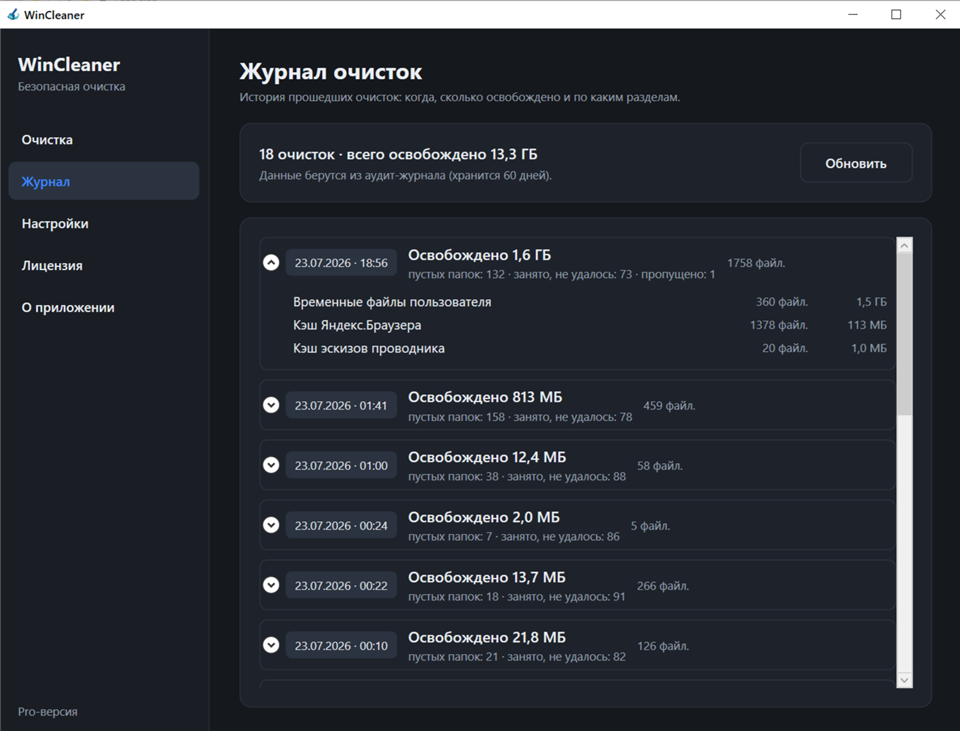960x731 pixels.
Task: Expand the 23.07.2026 01:41 cleanup entry
Action: [x=271, y=405]
